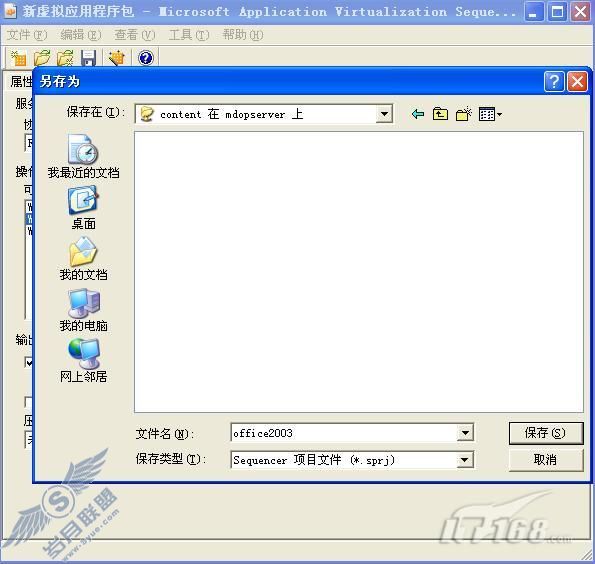Click the Up One Level folder icon
This screenshot has width=595, height=564.
point(440,114)
